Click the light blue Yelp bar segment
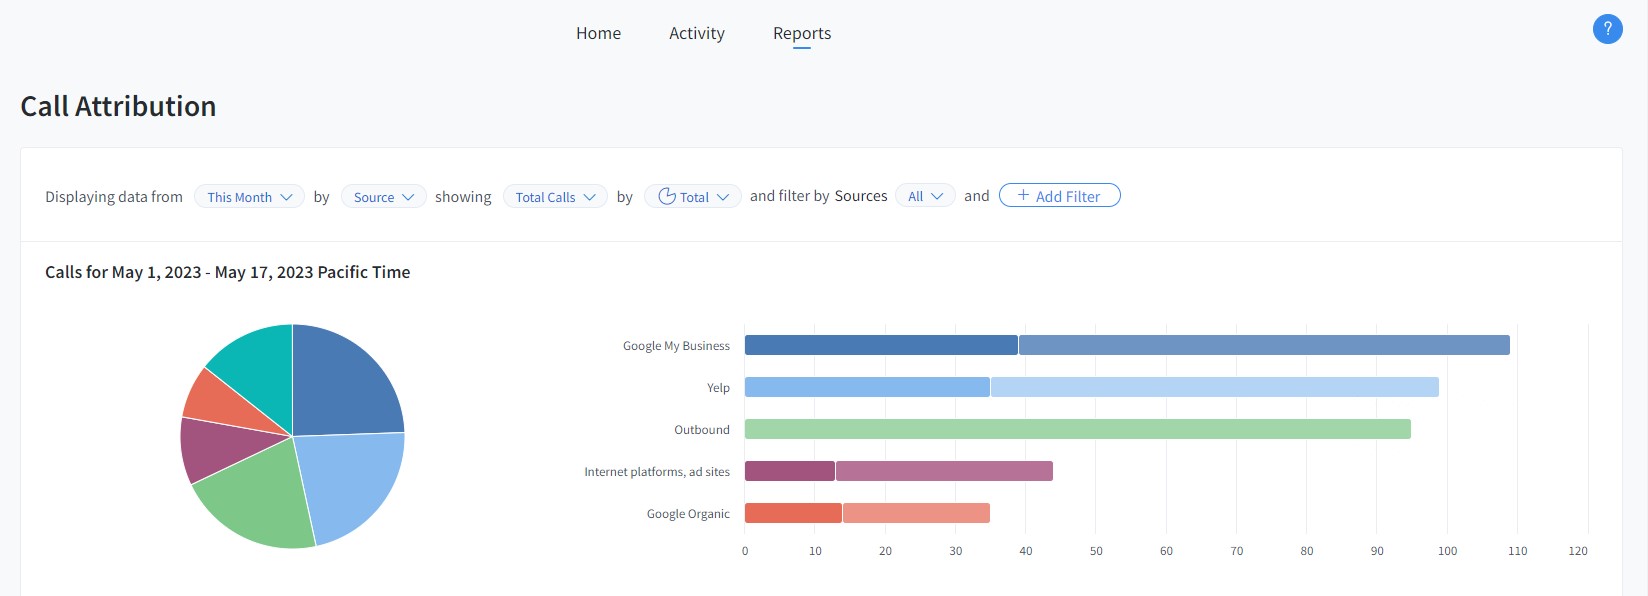Image resolution: width=1648 pixels, height=596 pixels. [1213, 387]
